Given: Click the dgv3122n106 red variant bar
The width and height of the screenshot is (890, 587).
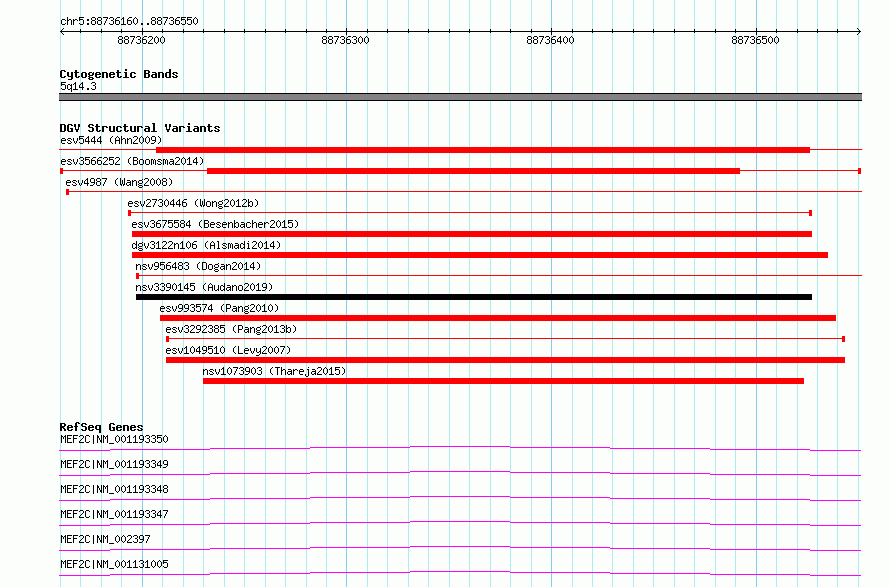Looking at the screenshot, I should (x=480, y=255).
